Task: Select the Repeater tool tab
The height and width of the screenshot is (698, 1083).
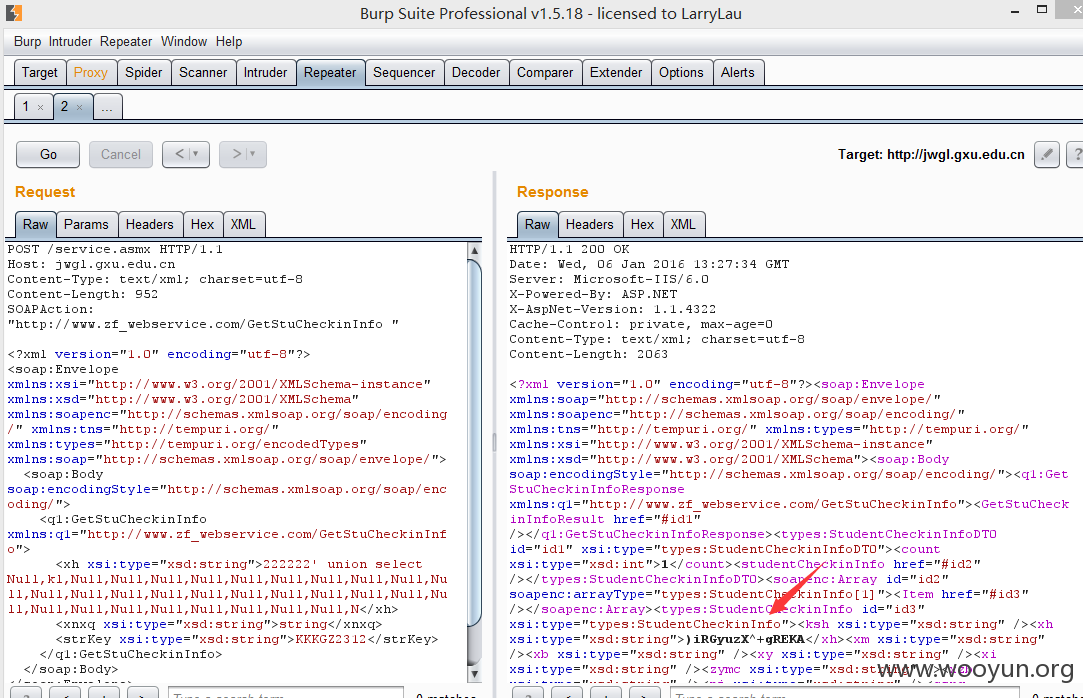Action: click(x=330, y=72)
